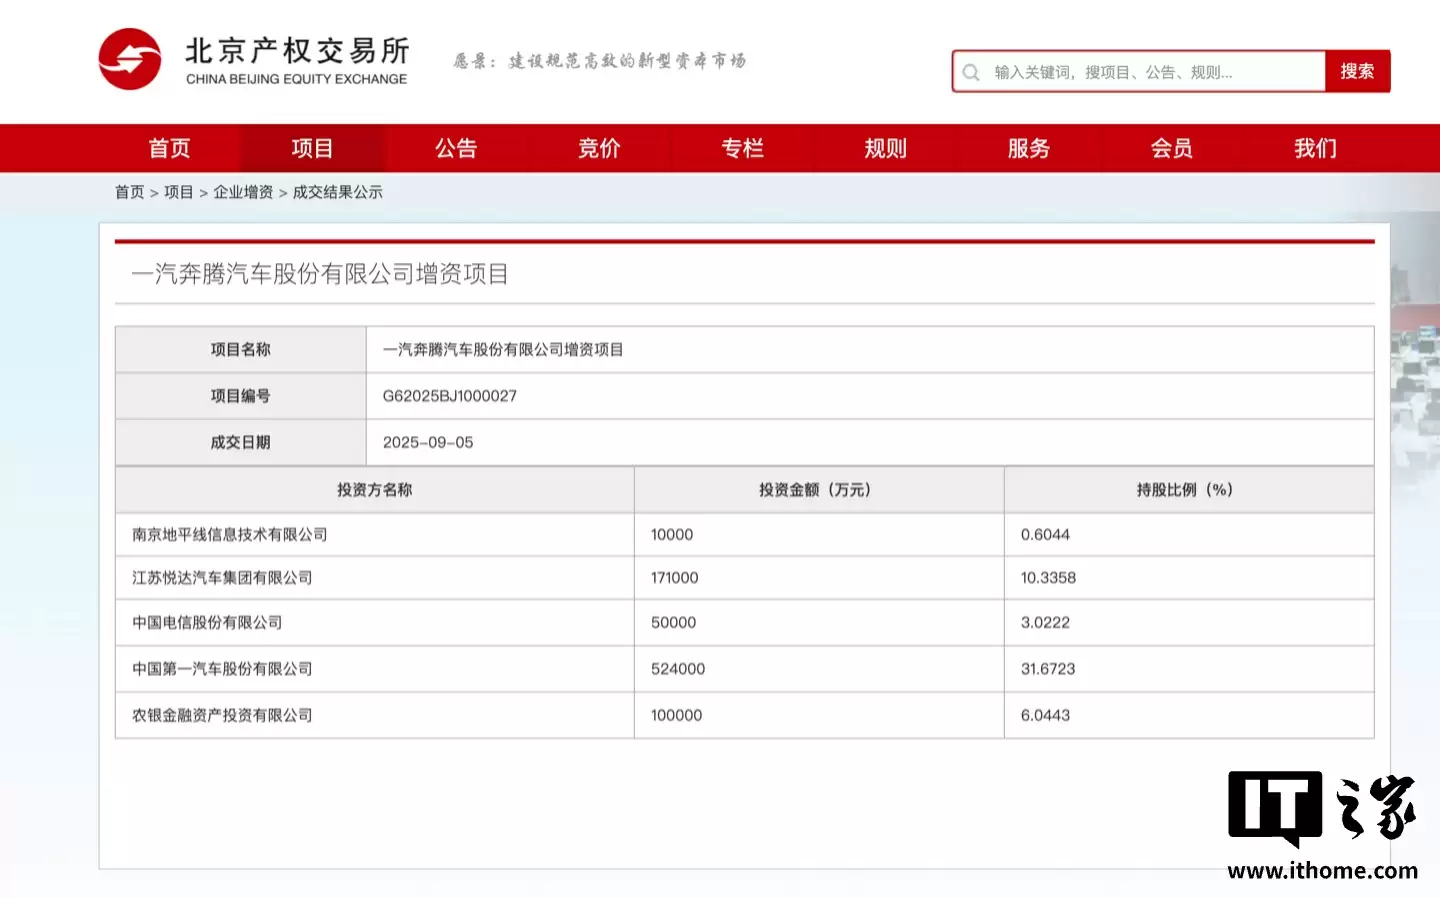
Task: Select 规则 from the navigation bar
Action: (x=885, y=148)
